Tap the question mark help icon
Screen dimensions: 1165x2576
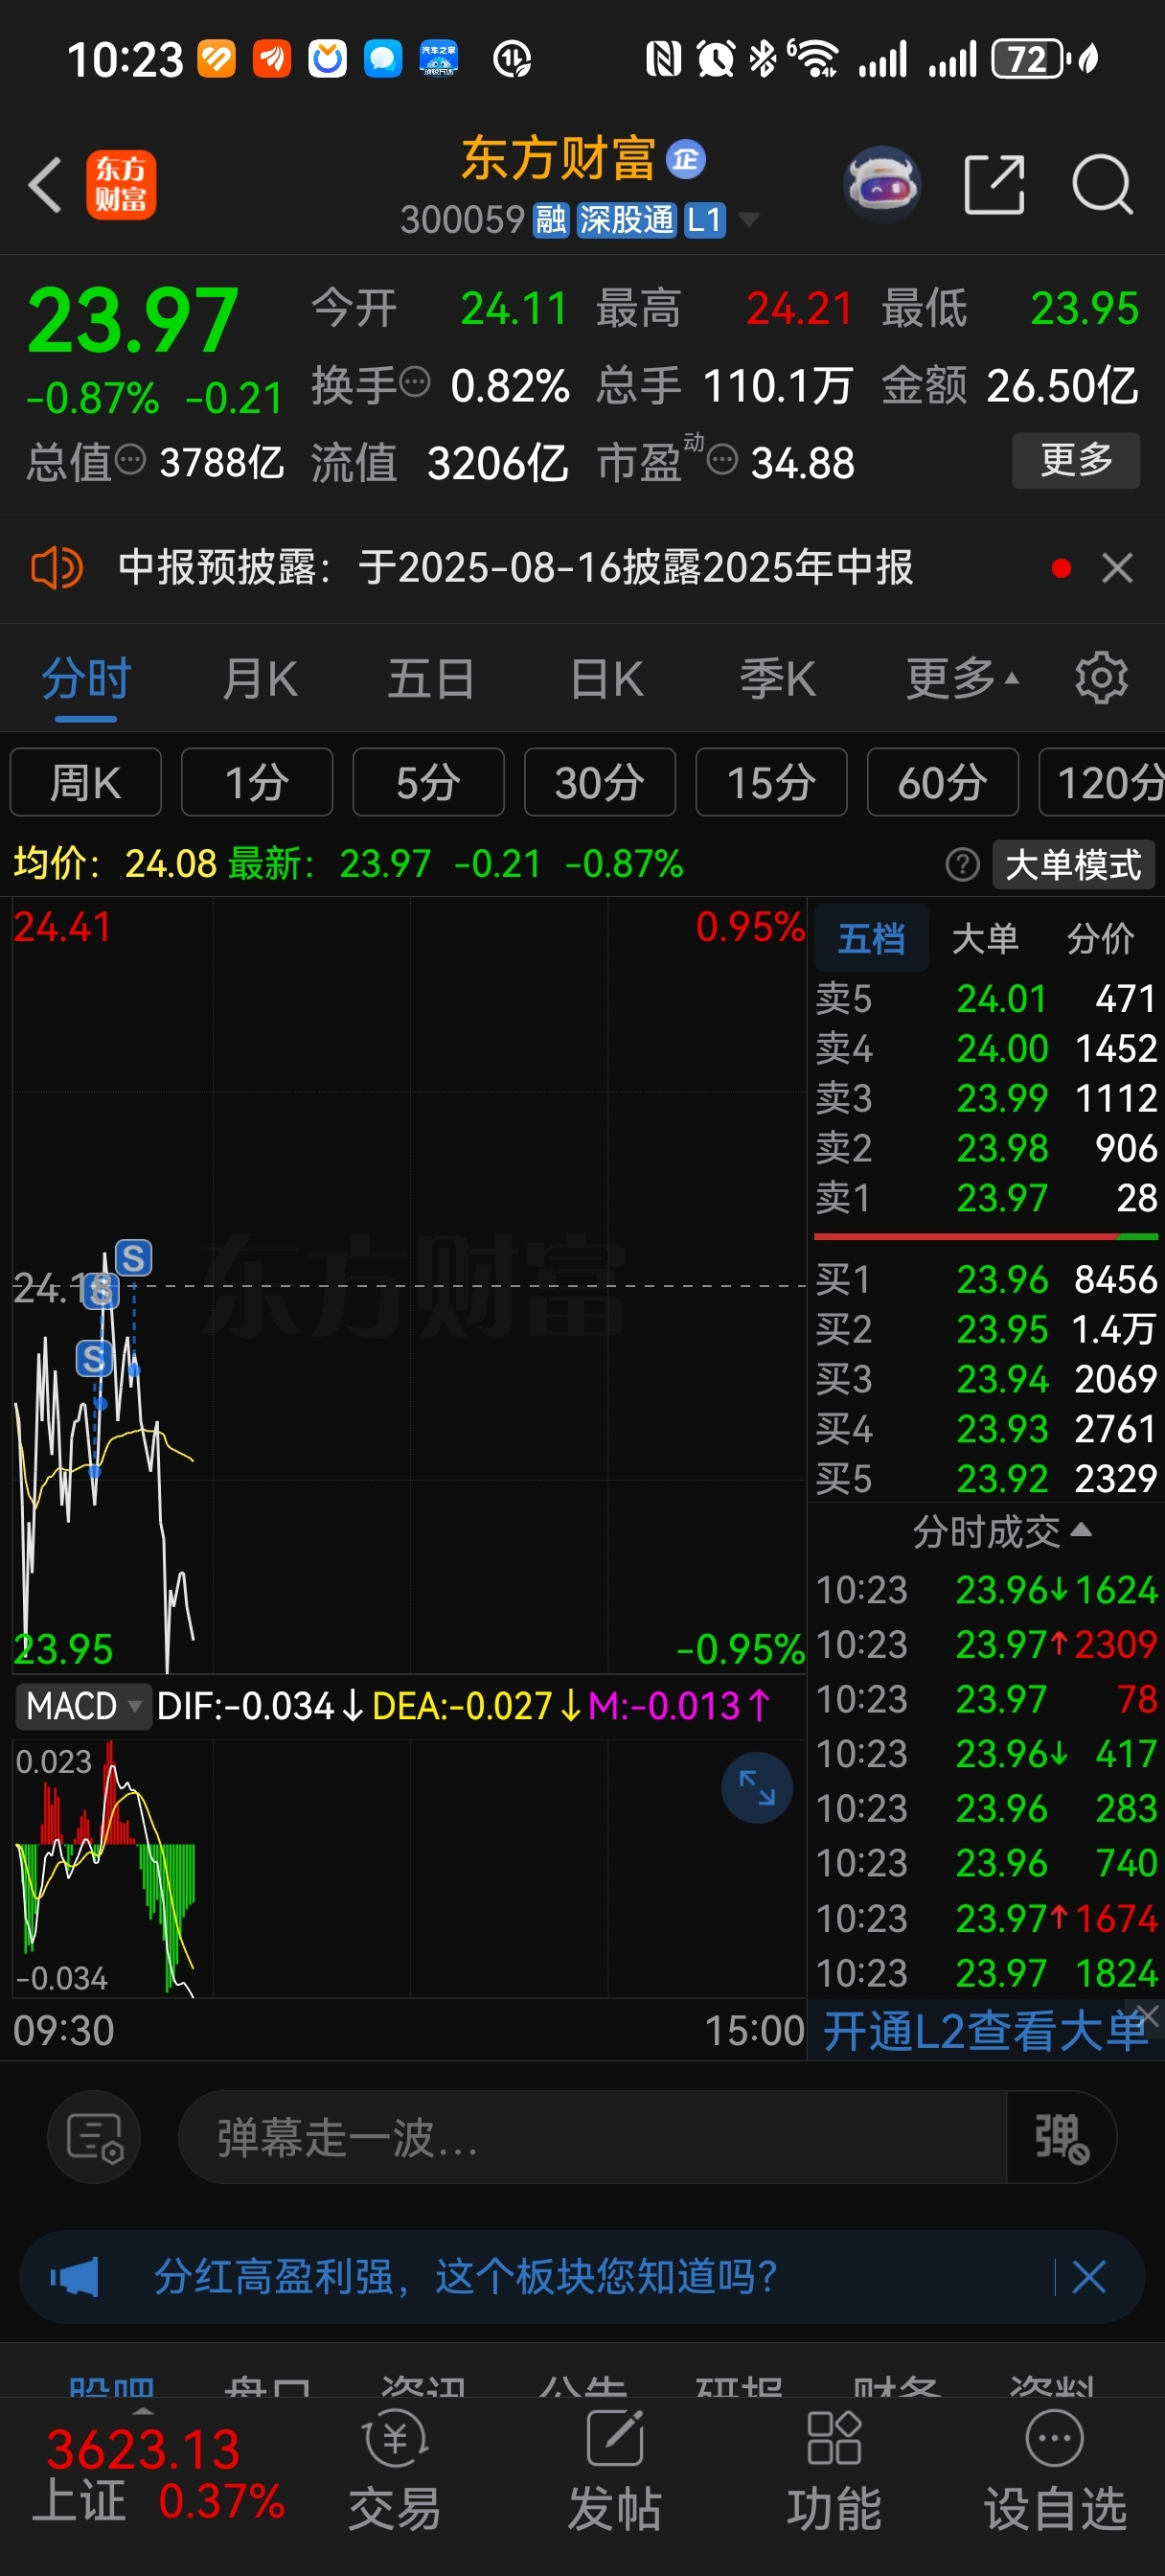point(962,864)
